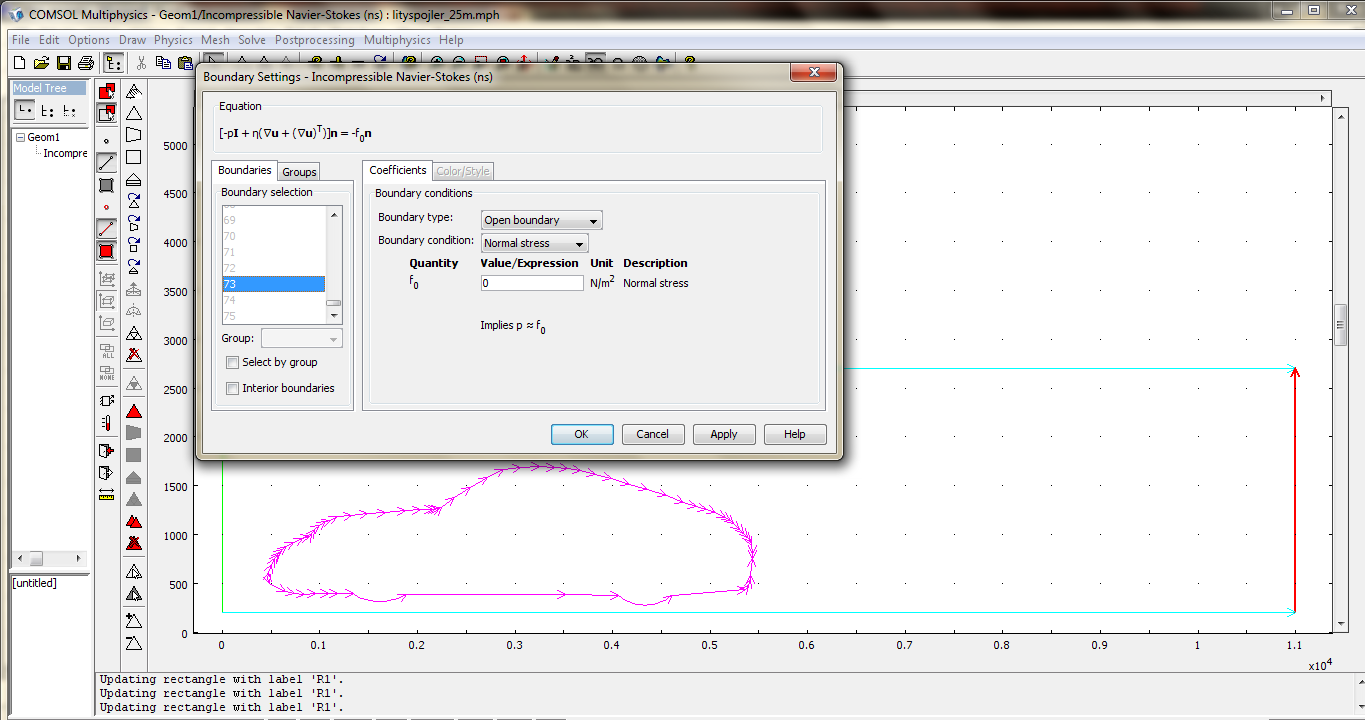Open the Group dropdown

301,339
